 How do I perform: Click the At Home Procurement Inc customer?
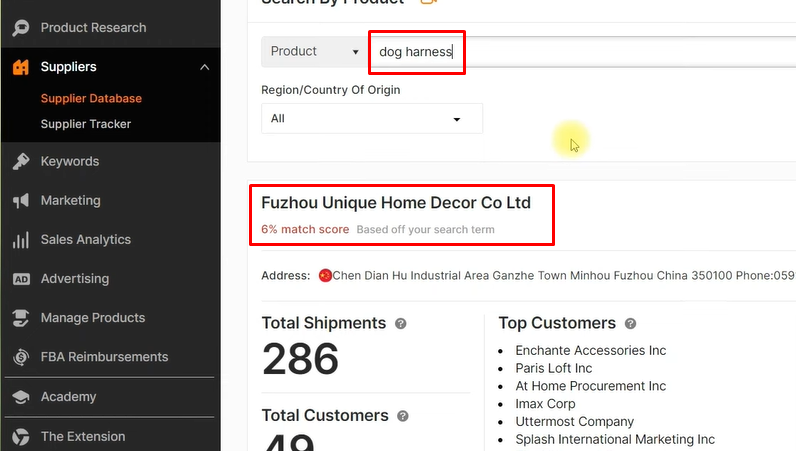pos(590,386)
